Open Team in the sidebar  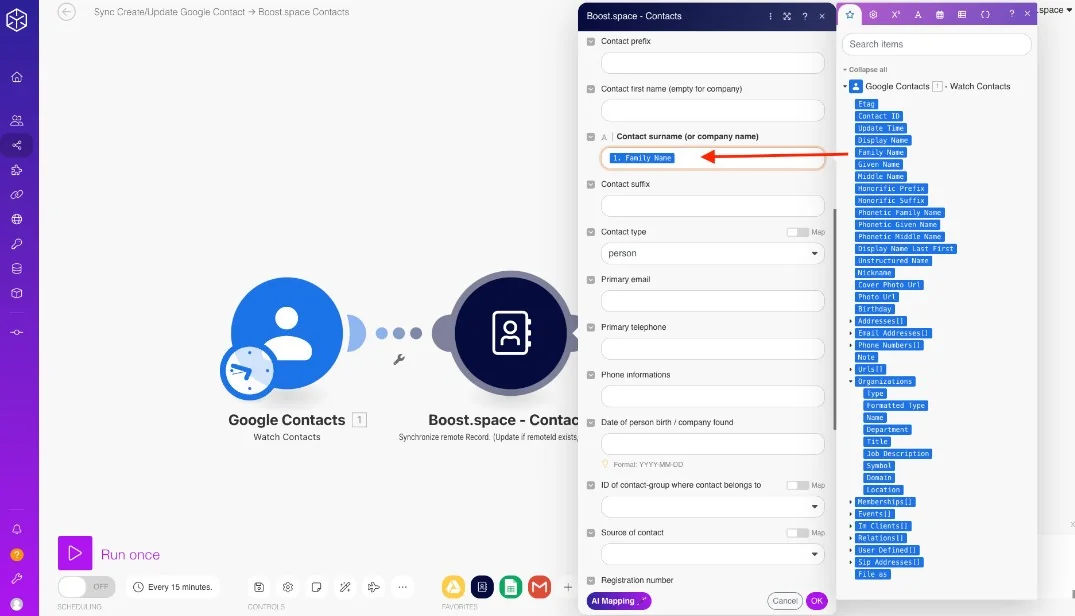tap(17, 121)
